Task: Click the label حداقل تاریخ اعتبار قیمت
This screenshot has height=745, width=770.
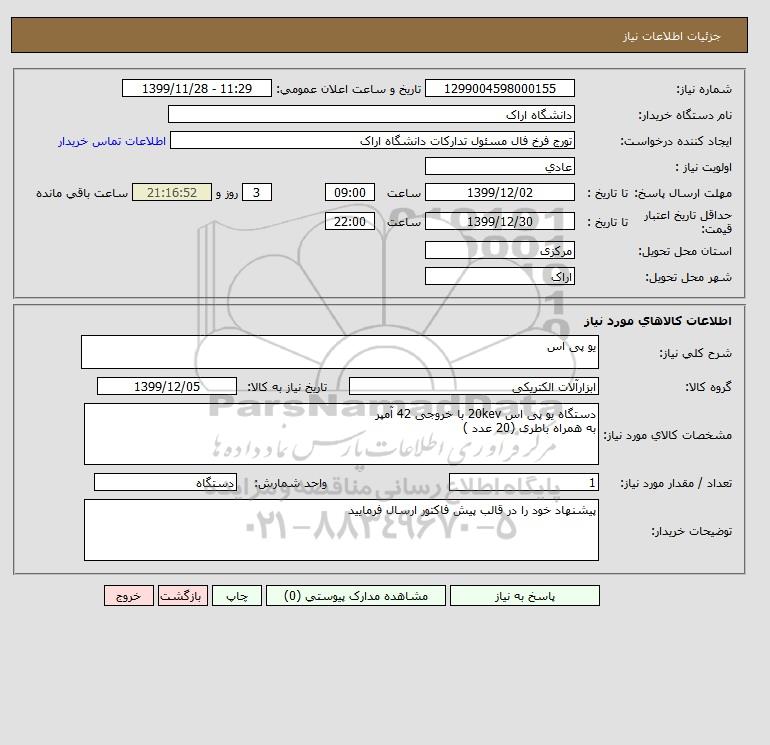Action: (x=687, y=222)
